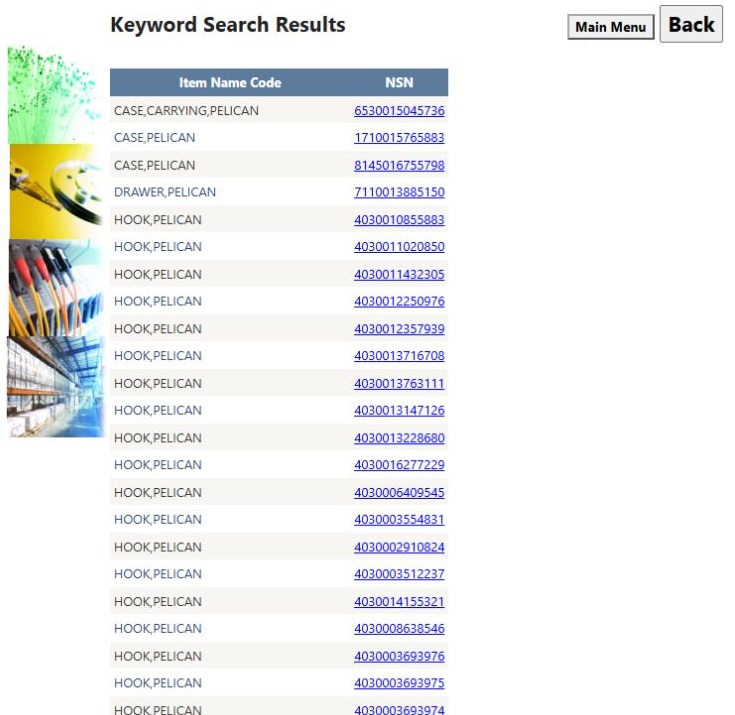Open NSN link 6530015045736

(399, 111)
